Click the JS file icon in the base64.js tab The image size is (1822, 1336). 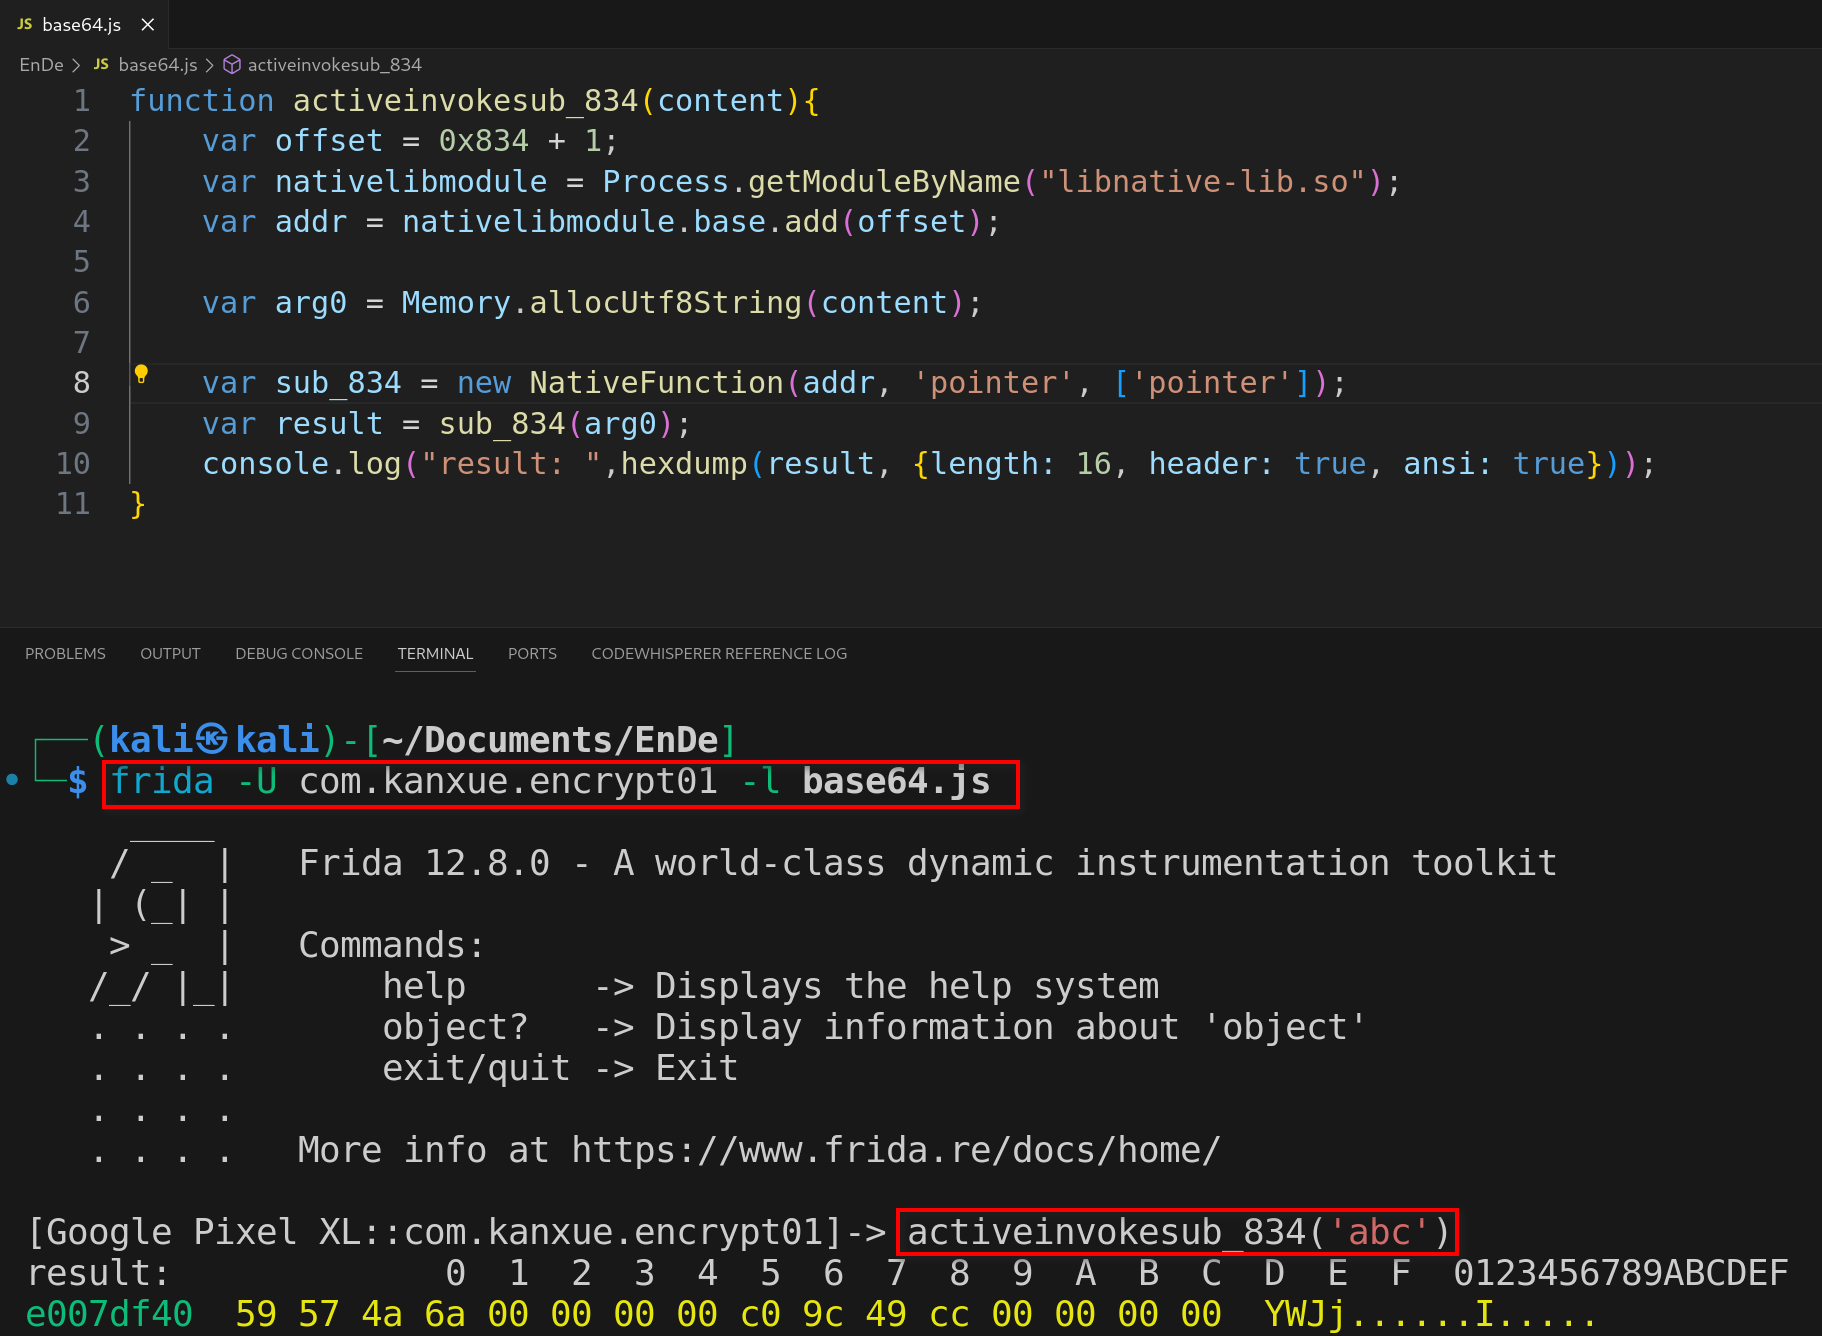[x=25, y=24]
